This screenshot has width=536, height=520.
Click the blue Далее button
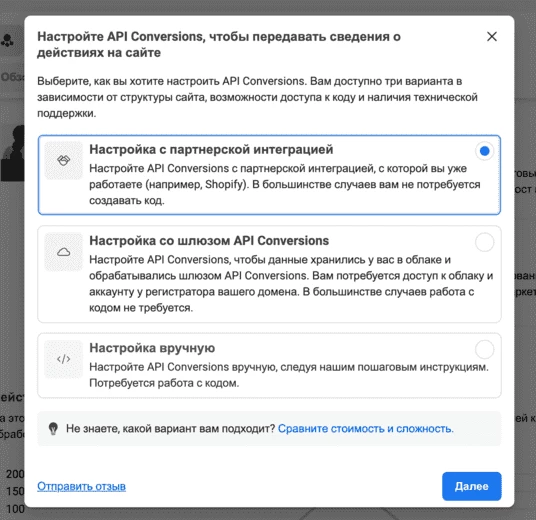[x=472, y=486]
